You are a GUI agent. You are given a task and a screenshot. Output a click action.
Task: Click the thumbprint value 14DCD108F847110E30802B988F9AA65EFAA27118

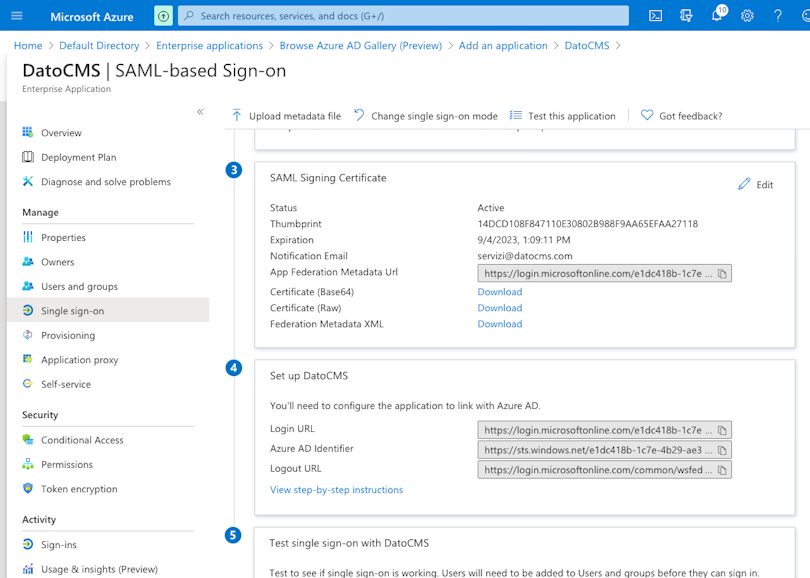point(587,224)
